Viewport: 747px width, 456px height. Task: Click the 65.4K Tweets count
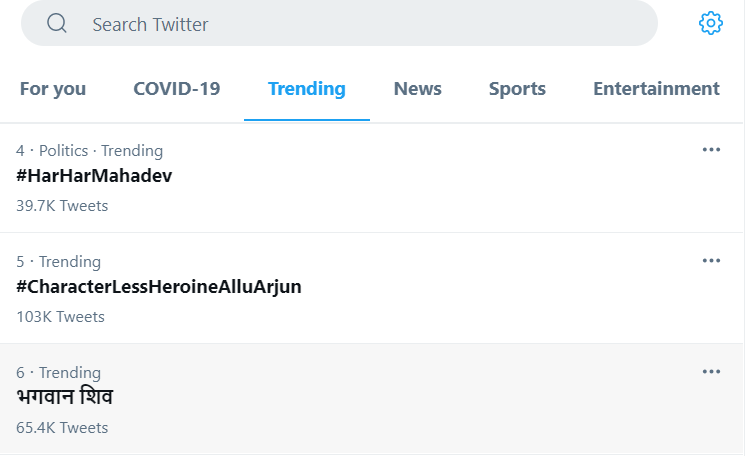coord(62,428)
